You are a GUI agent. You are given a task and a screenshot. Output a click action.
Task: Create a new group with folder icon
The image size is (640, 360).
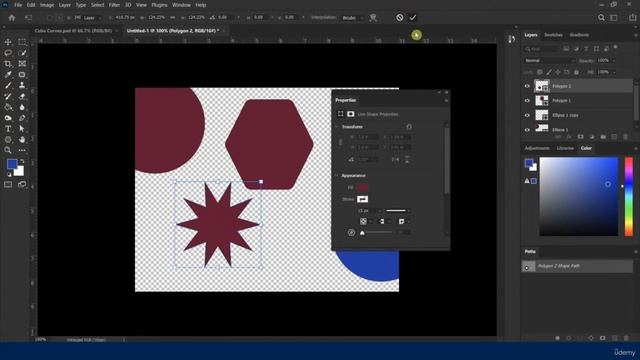(x=603, y=137)
